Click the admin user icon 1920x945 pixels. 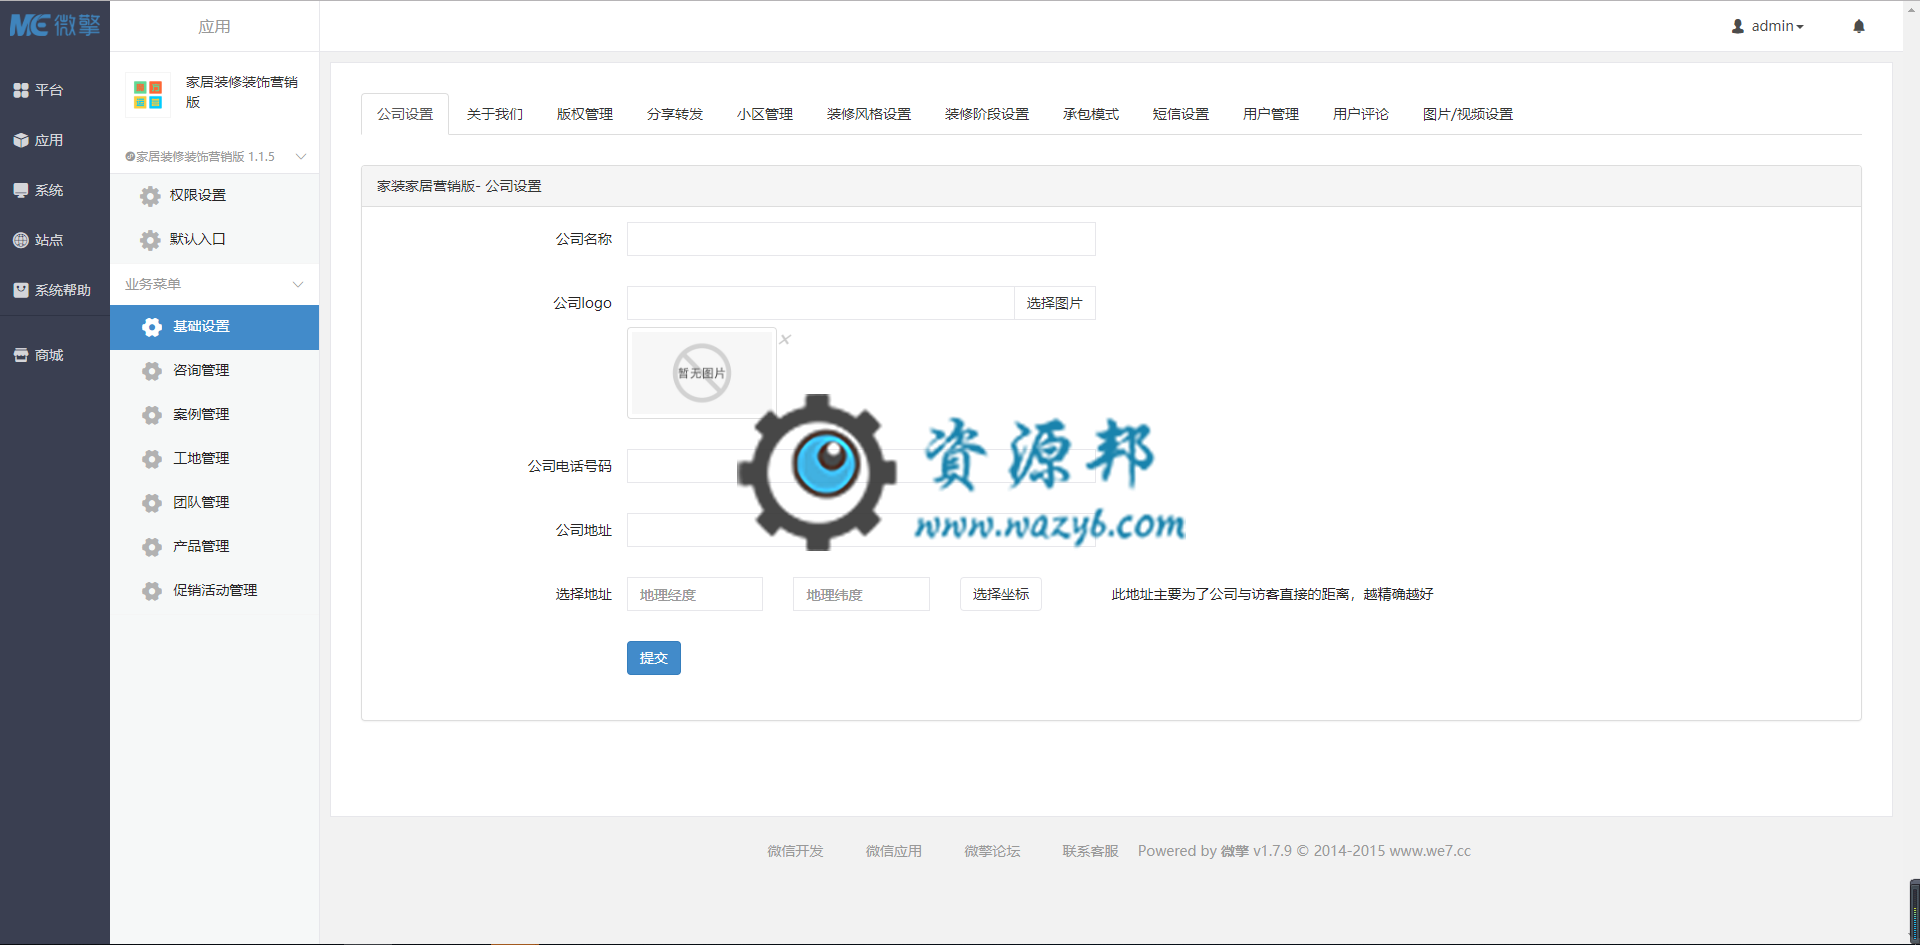[x=1738, y=26]
